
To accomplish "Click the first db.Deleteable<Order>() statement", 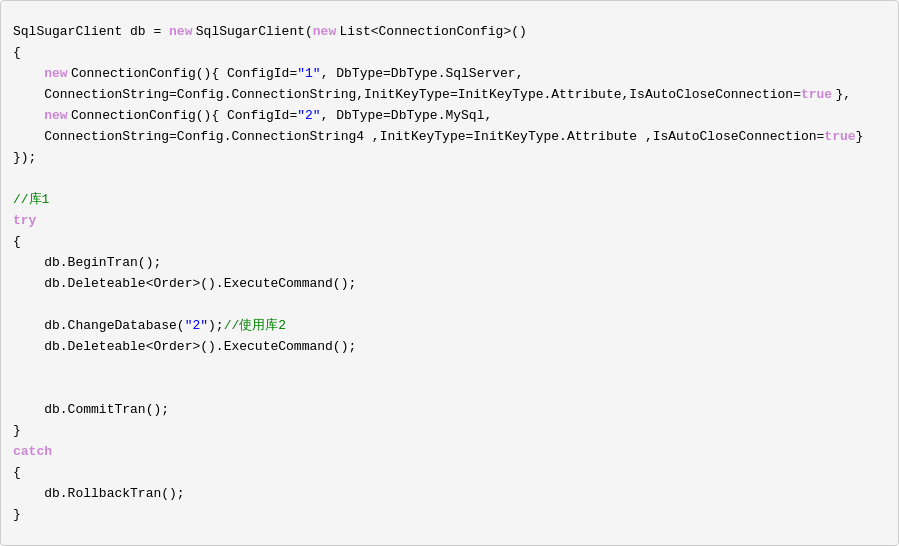I will pos(199,284).
